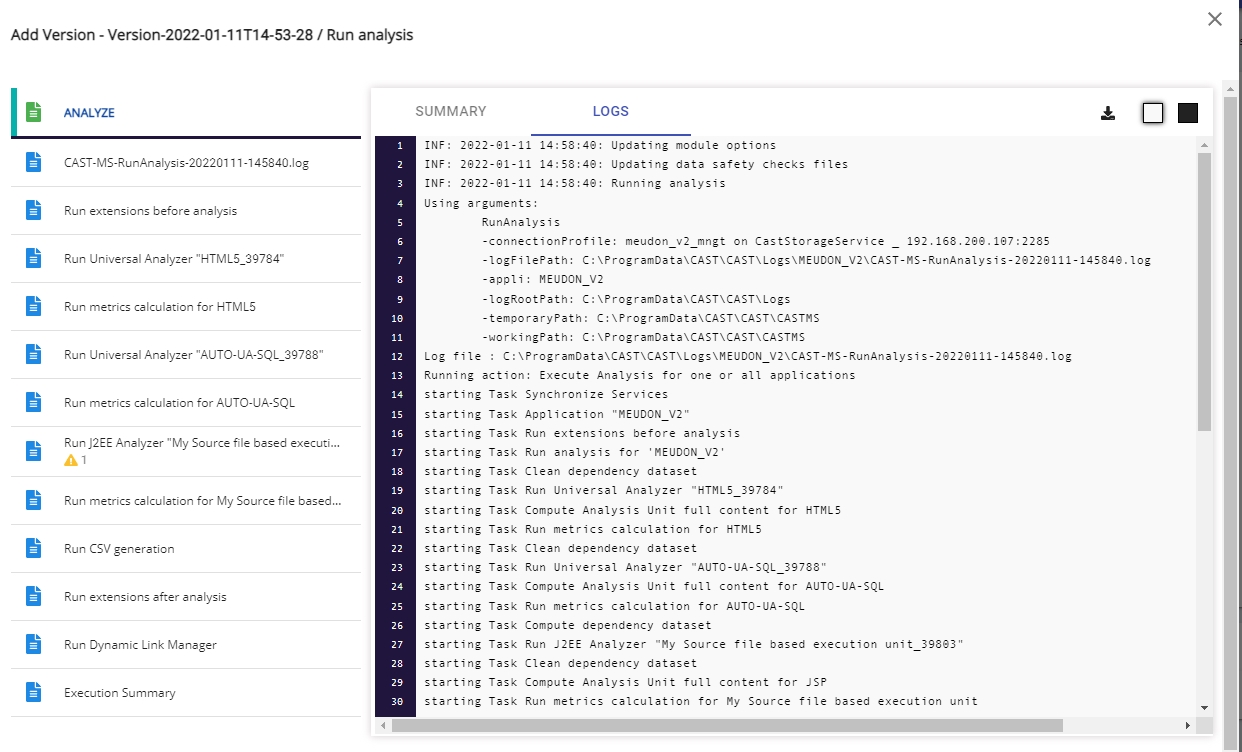Viewport: 1242px width, 752px height.
Task: Click file icon for metrics calculation AUTO-UA-SQL
Action: tap(34, 402)
